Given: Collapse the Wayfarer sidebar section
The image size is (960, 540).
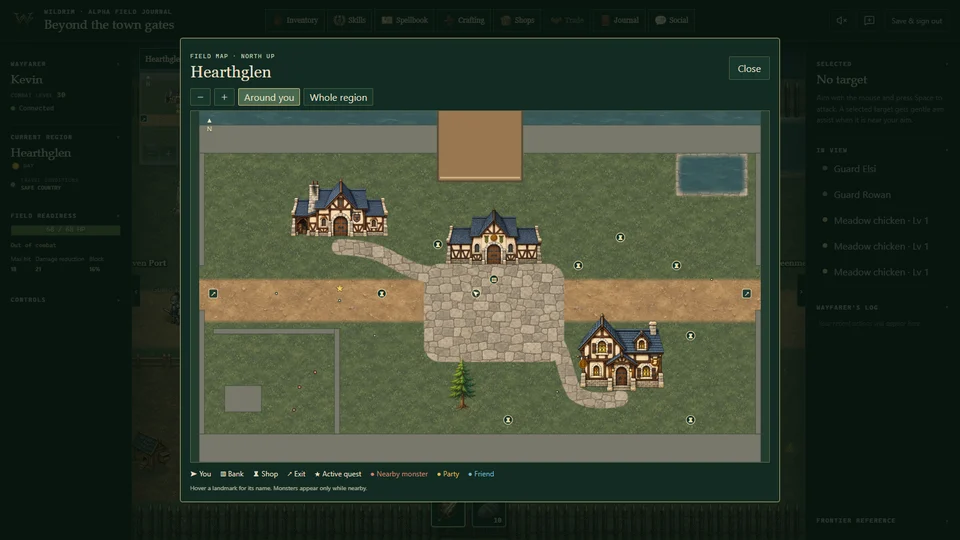Looking at the screenshot, I should [118, 64].
